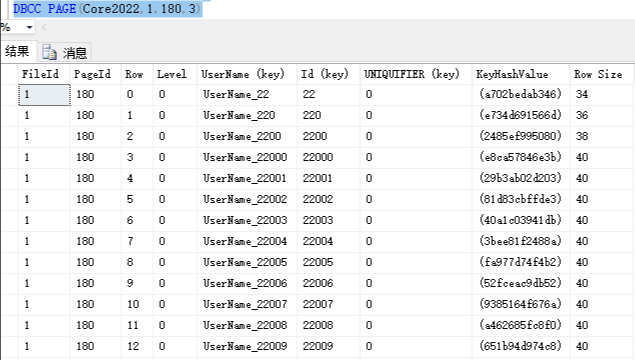Screen dimensions: 635x360
Task: Click the Level column header
Action: tap(175, 74)
